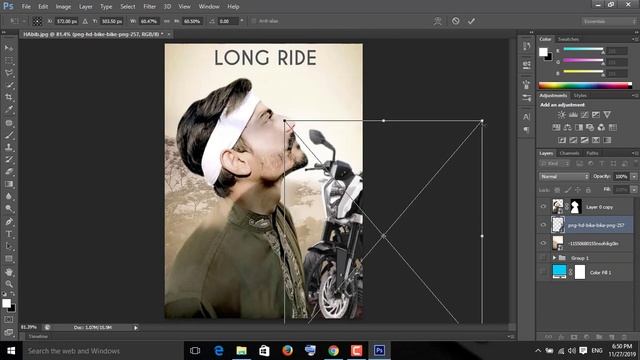Viewport: 640px width, 360px height.
Task: Select the Brush tool
Action: tap(9, 135)
